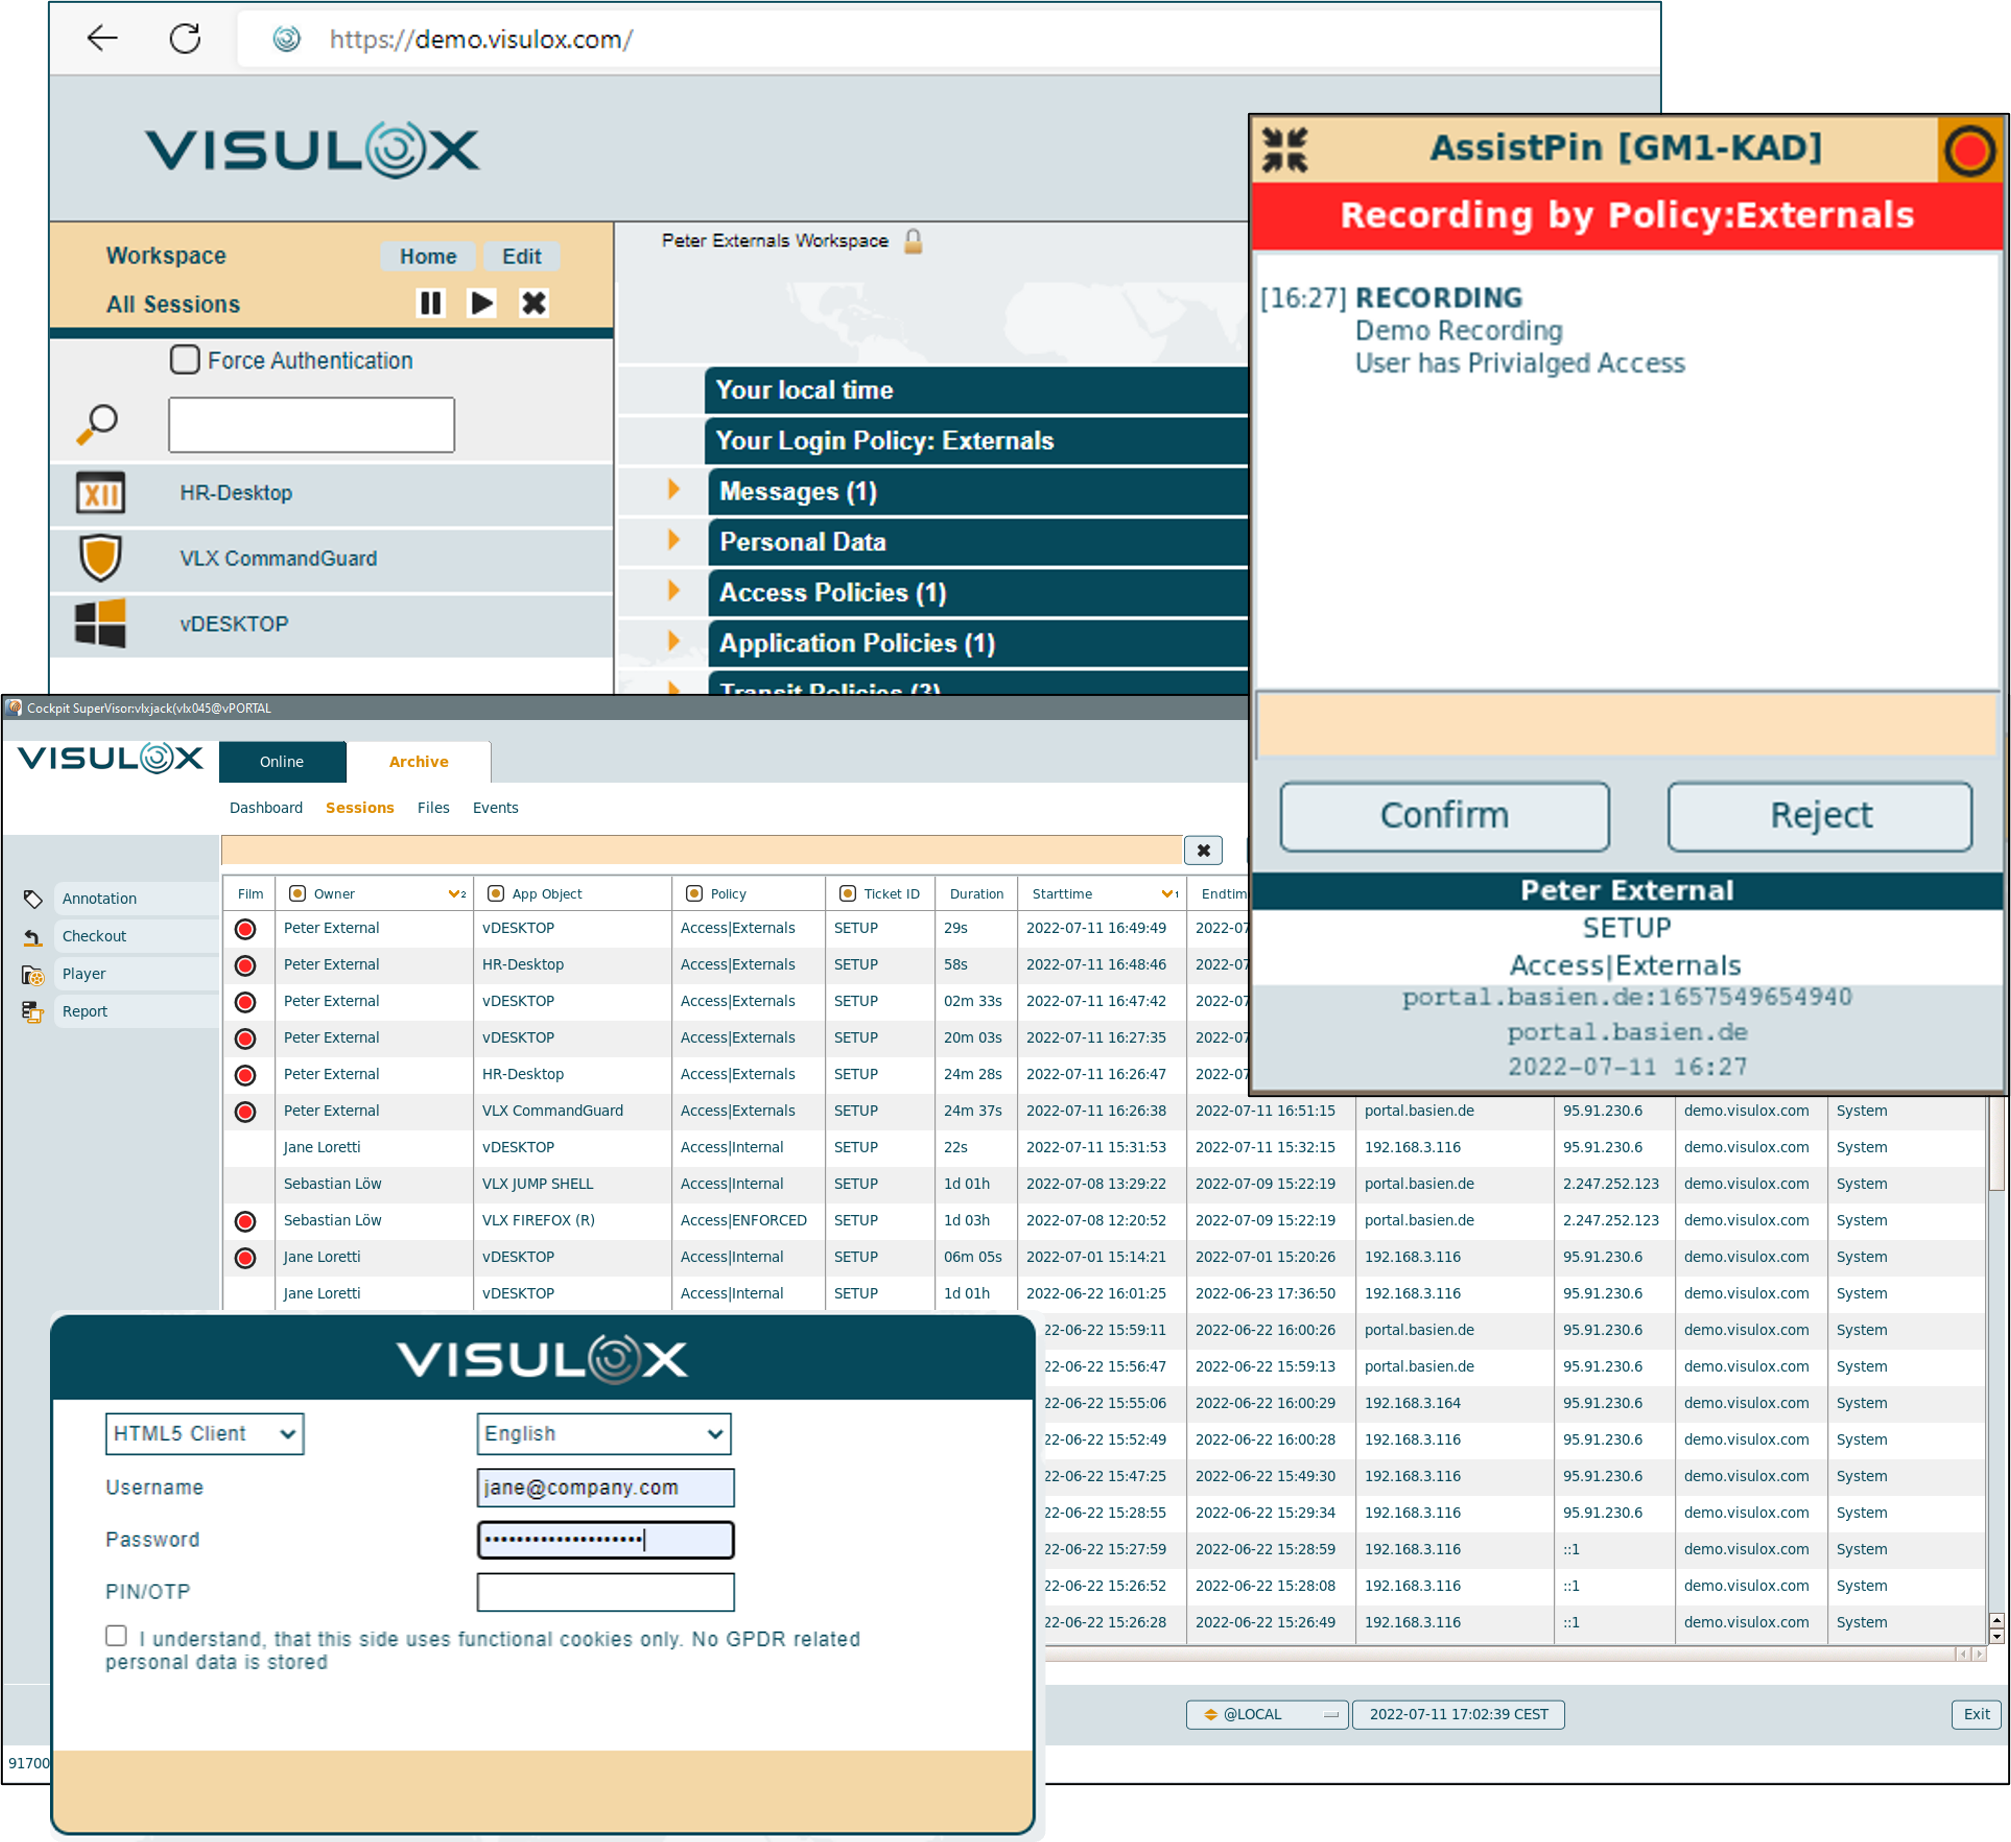
Task: Click film icon for VLX FIREFOX (R) session
Action: [x=245, y=1221]
